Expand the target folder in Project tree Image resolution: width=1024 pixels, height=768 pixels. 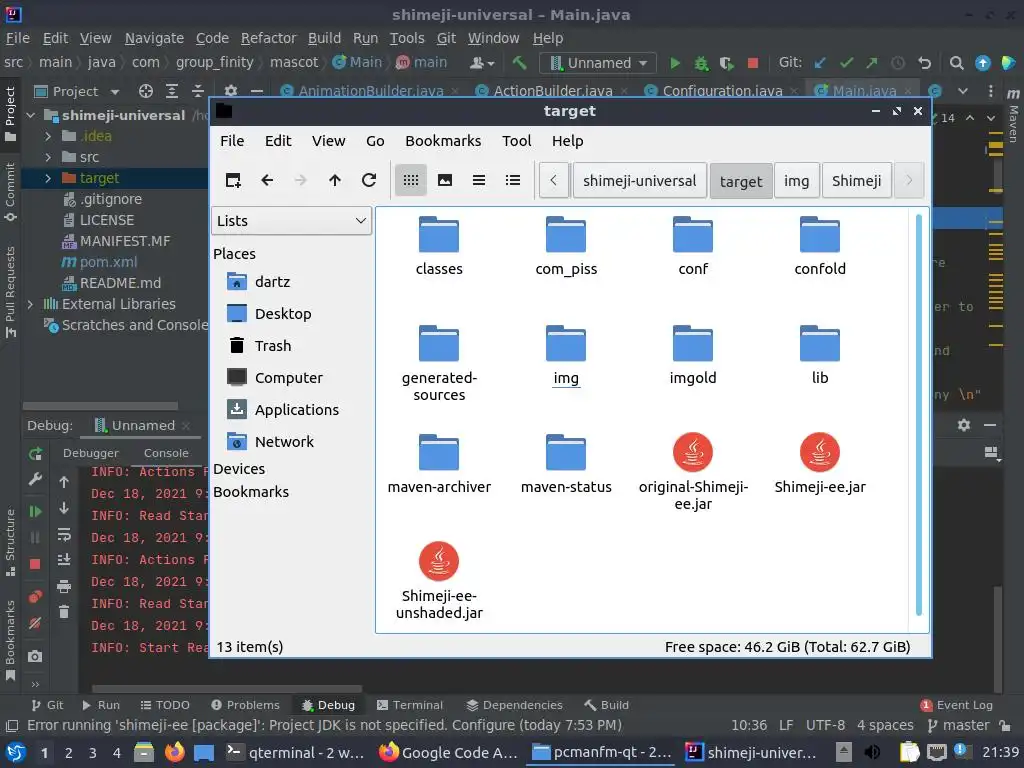pos(48,178)
